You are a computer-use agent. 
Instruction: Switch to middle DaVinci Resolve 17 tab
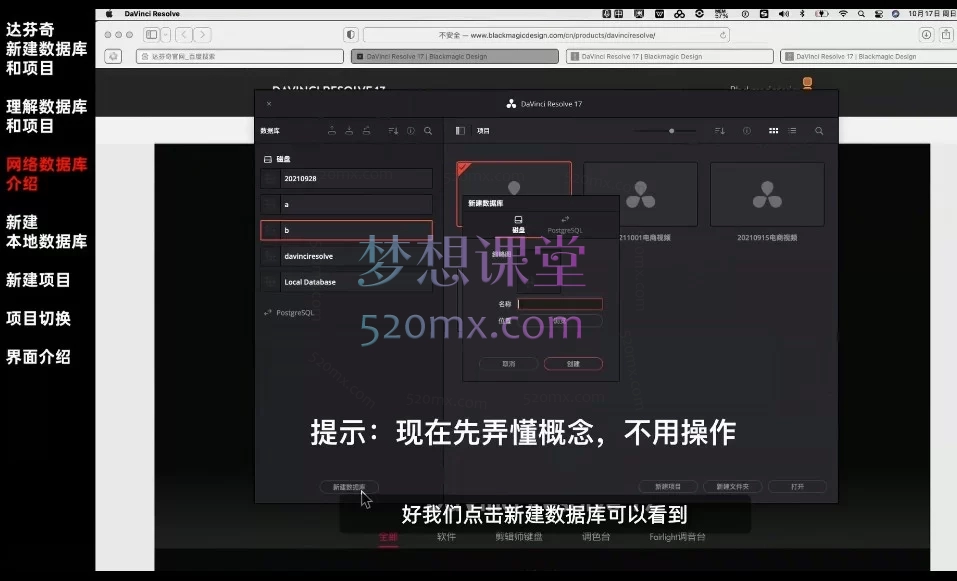pyautogui.click(x=670, y=56)
